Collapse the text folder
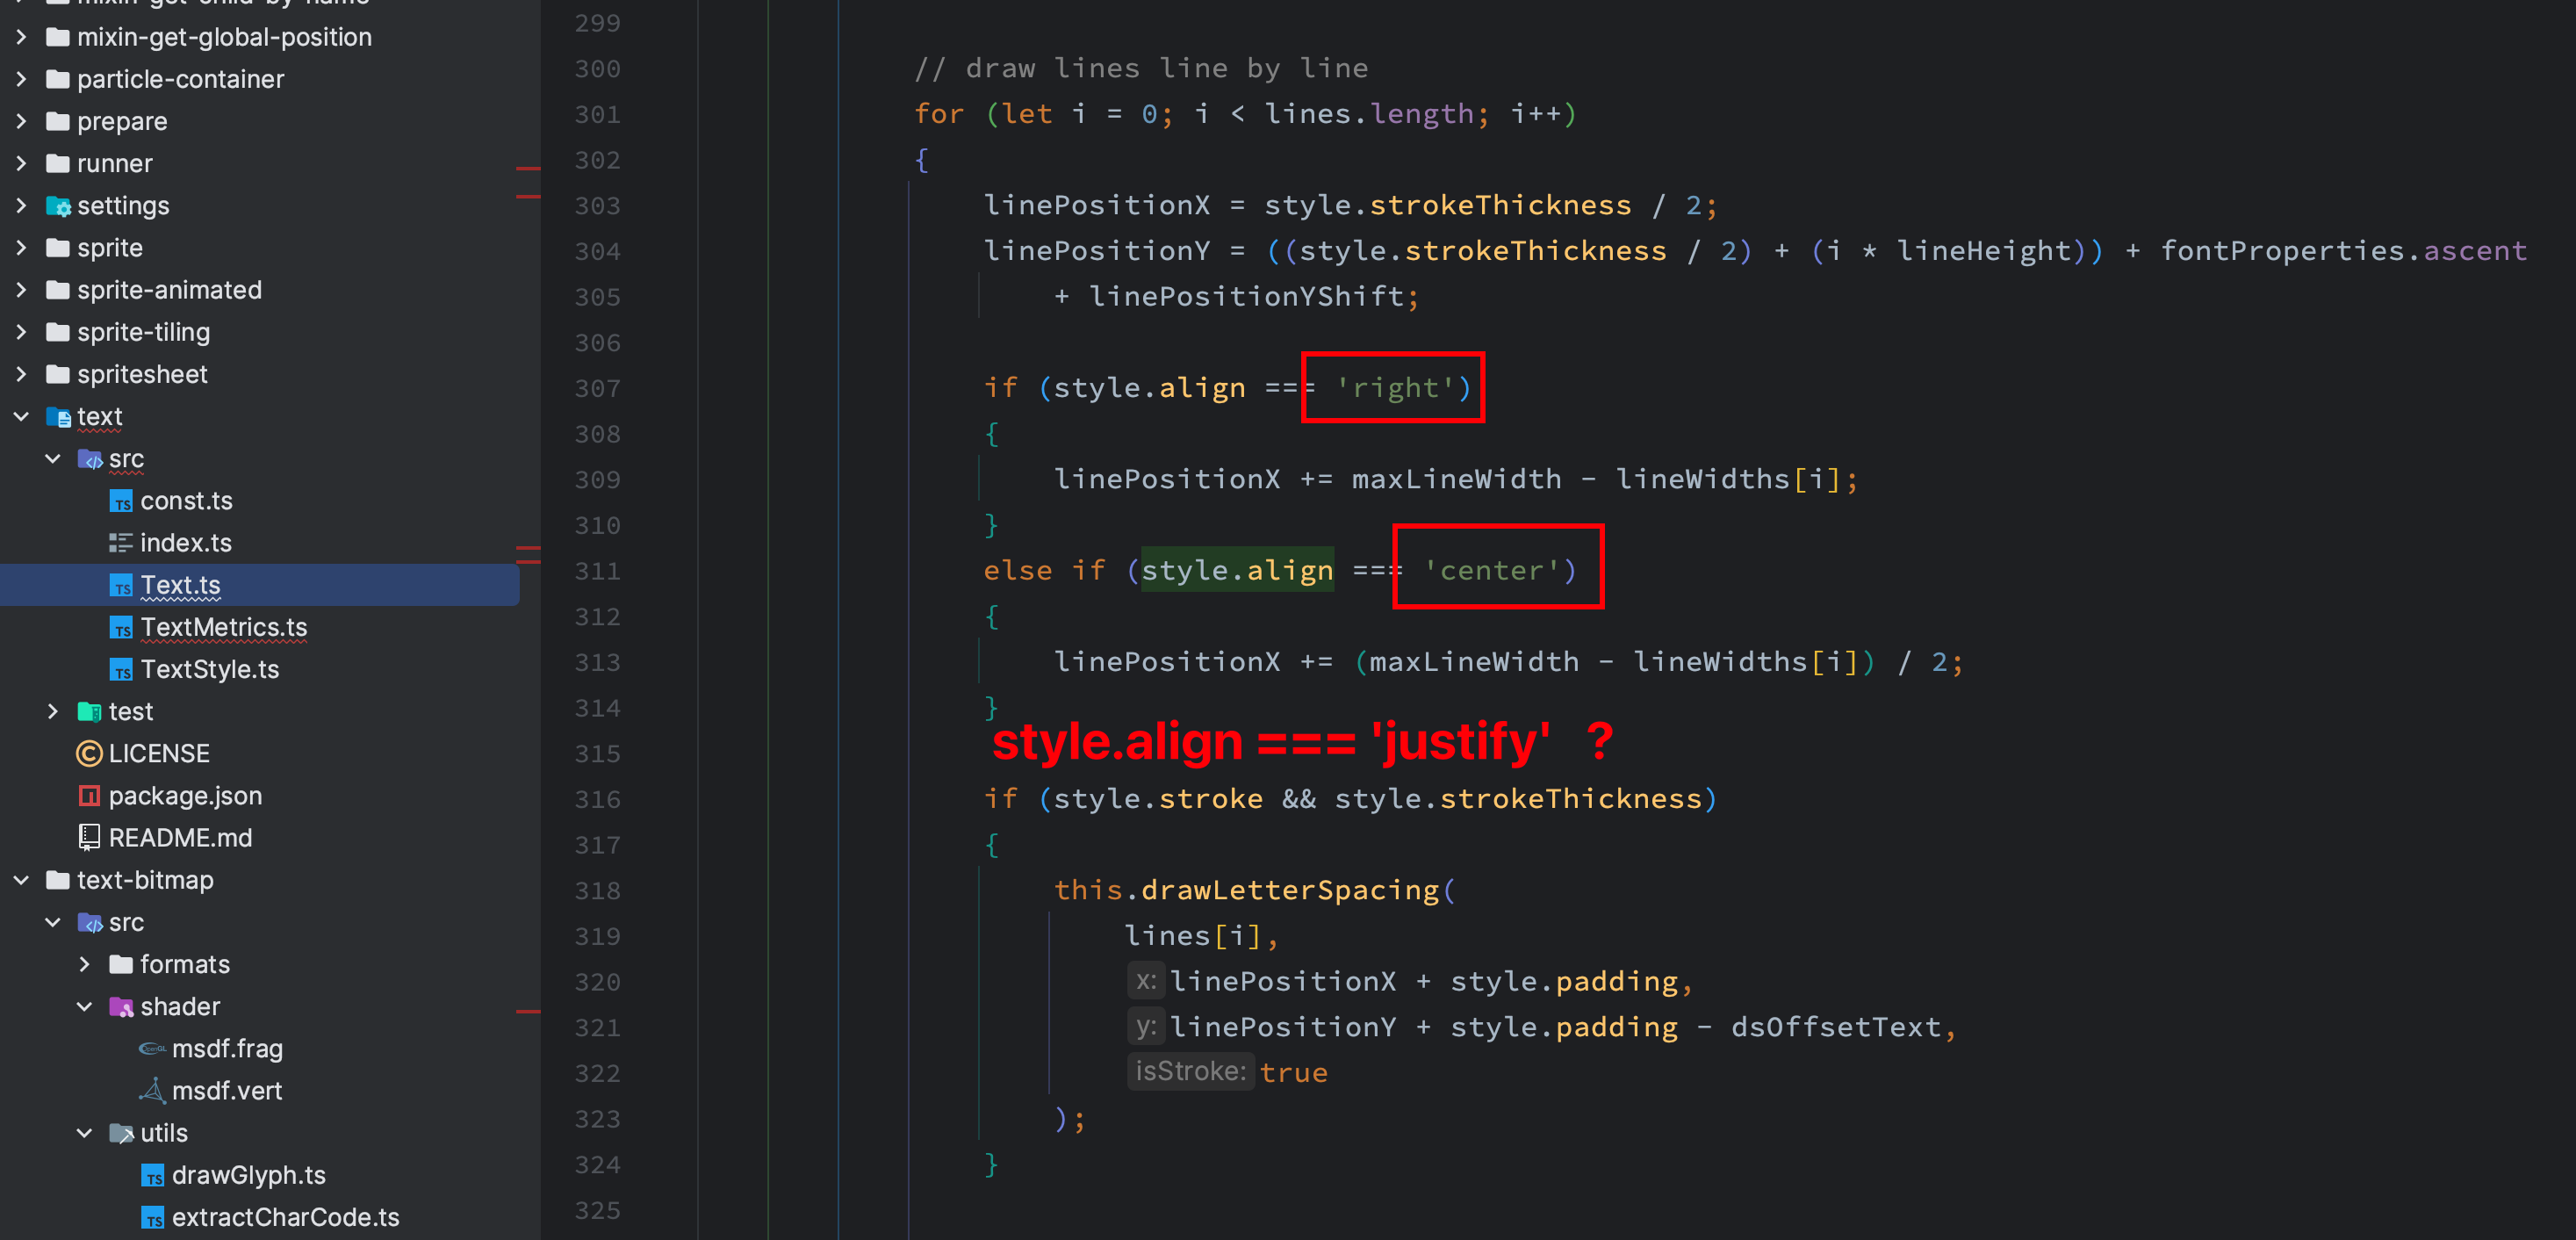The width and height of the screenshot is (2576, 1240). click(x=22, y=417)
